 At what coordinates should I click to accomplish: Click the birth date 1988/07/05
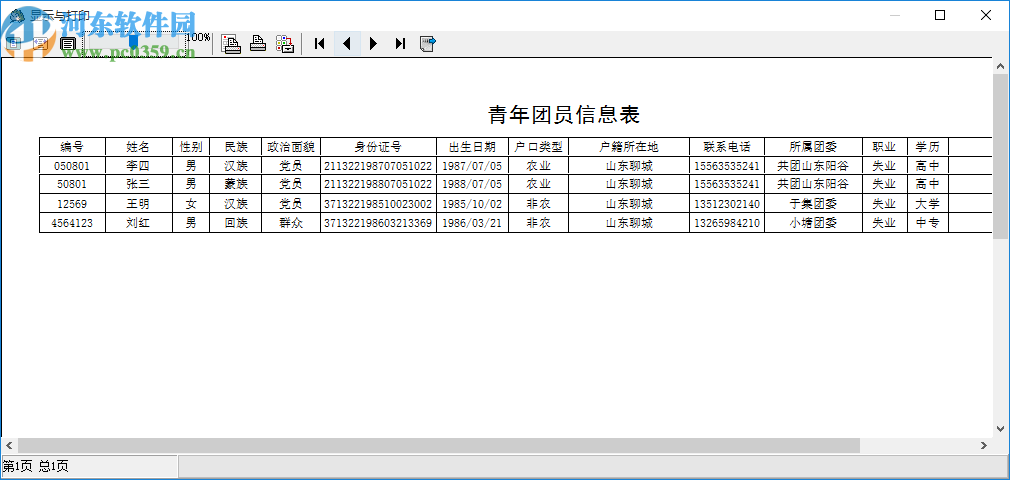[472, 184]
